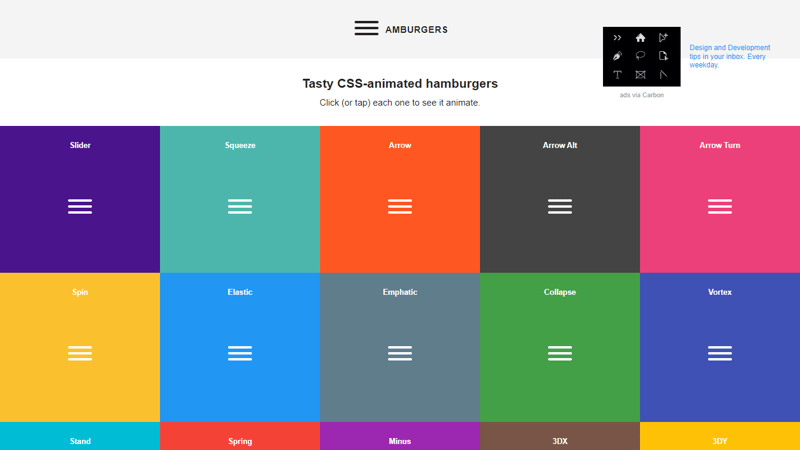Click the brown 3DX tile
The width and height of the screenshot is (800, 450).
(560, 437)
